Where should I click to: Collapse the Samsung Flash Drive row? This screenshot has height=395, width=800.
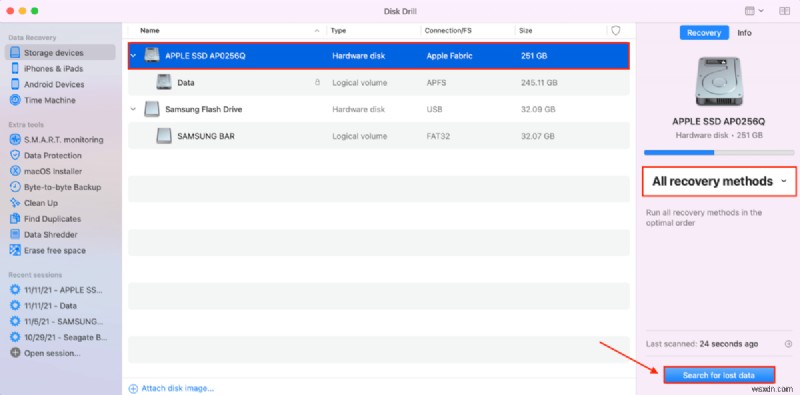click(133, 109)
